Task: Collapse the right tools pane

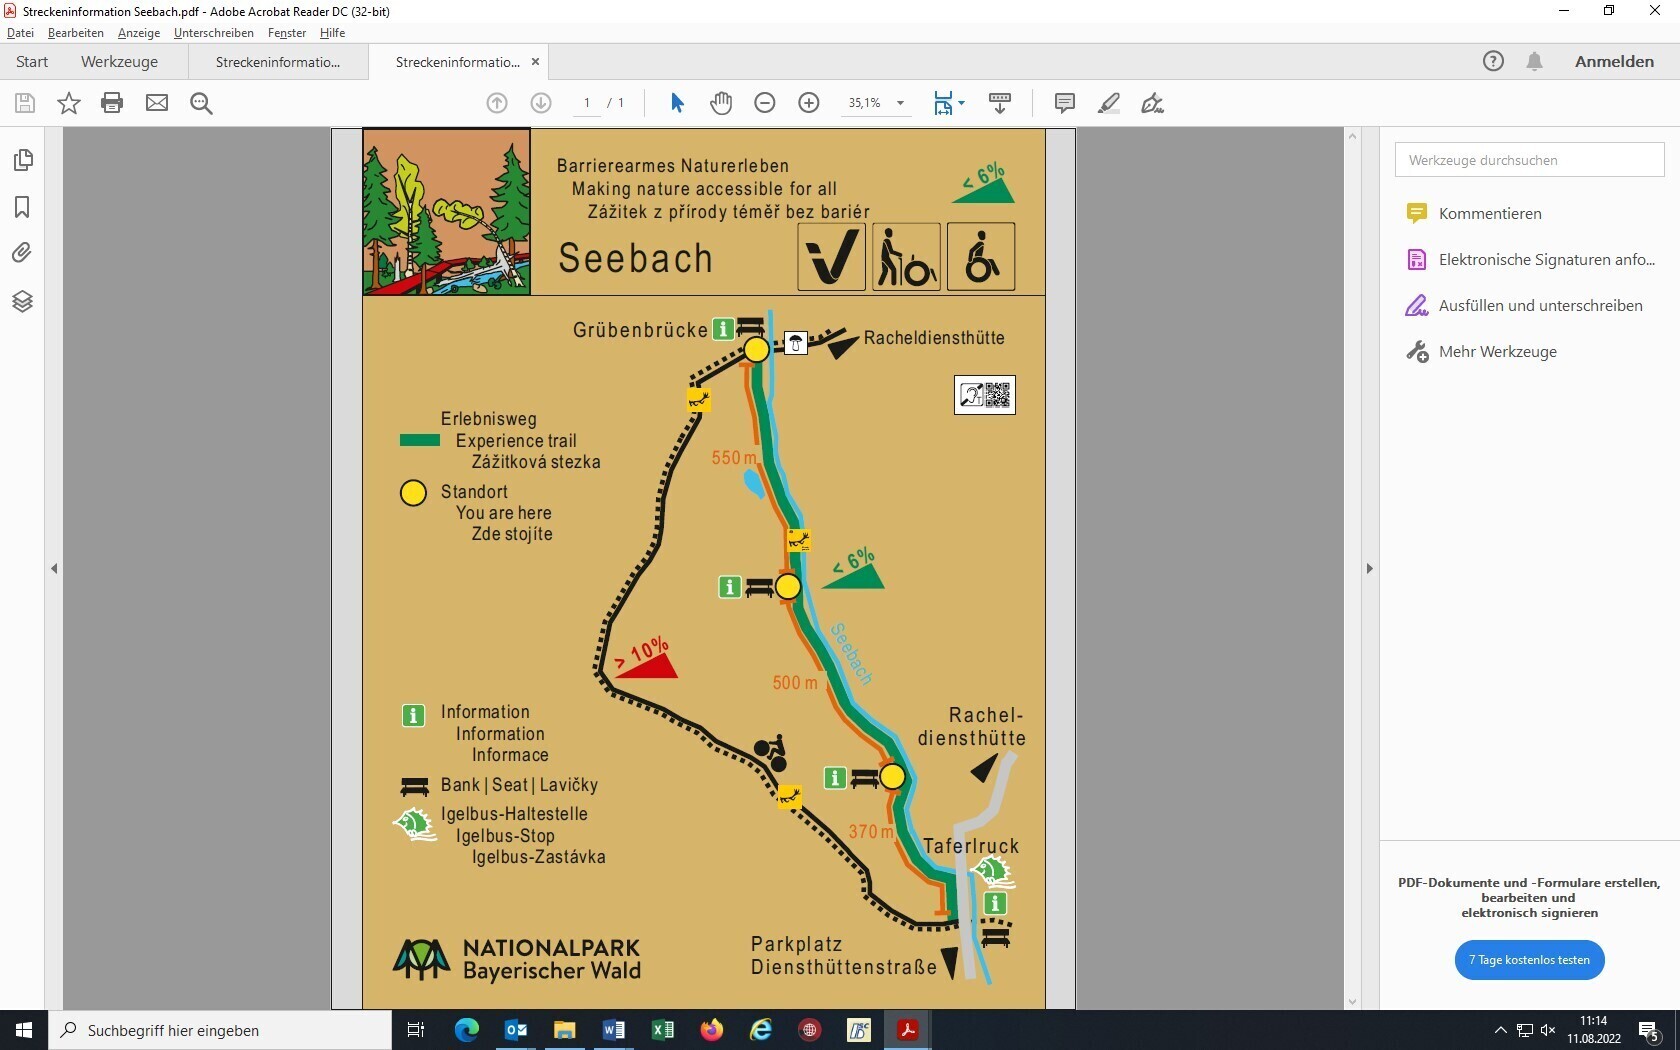Action: [x=1369, y=568]
